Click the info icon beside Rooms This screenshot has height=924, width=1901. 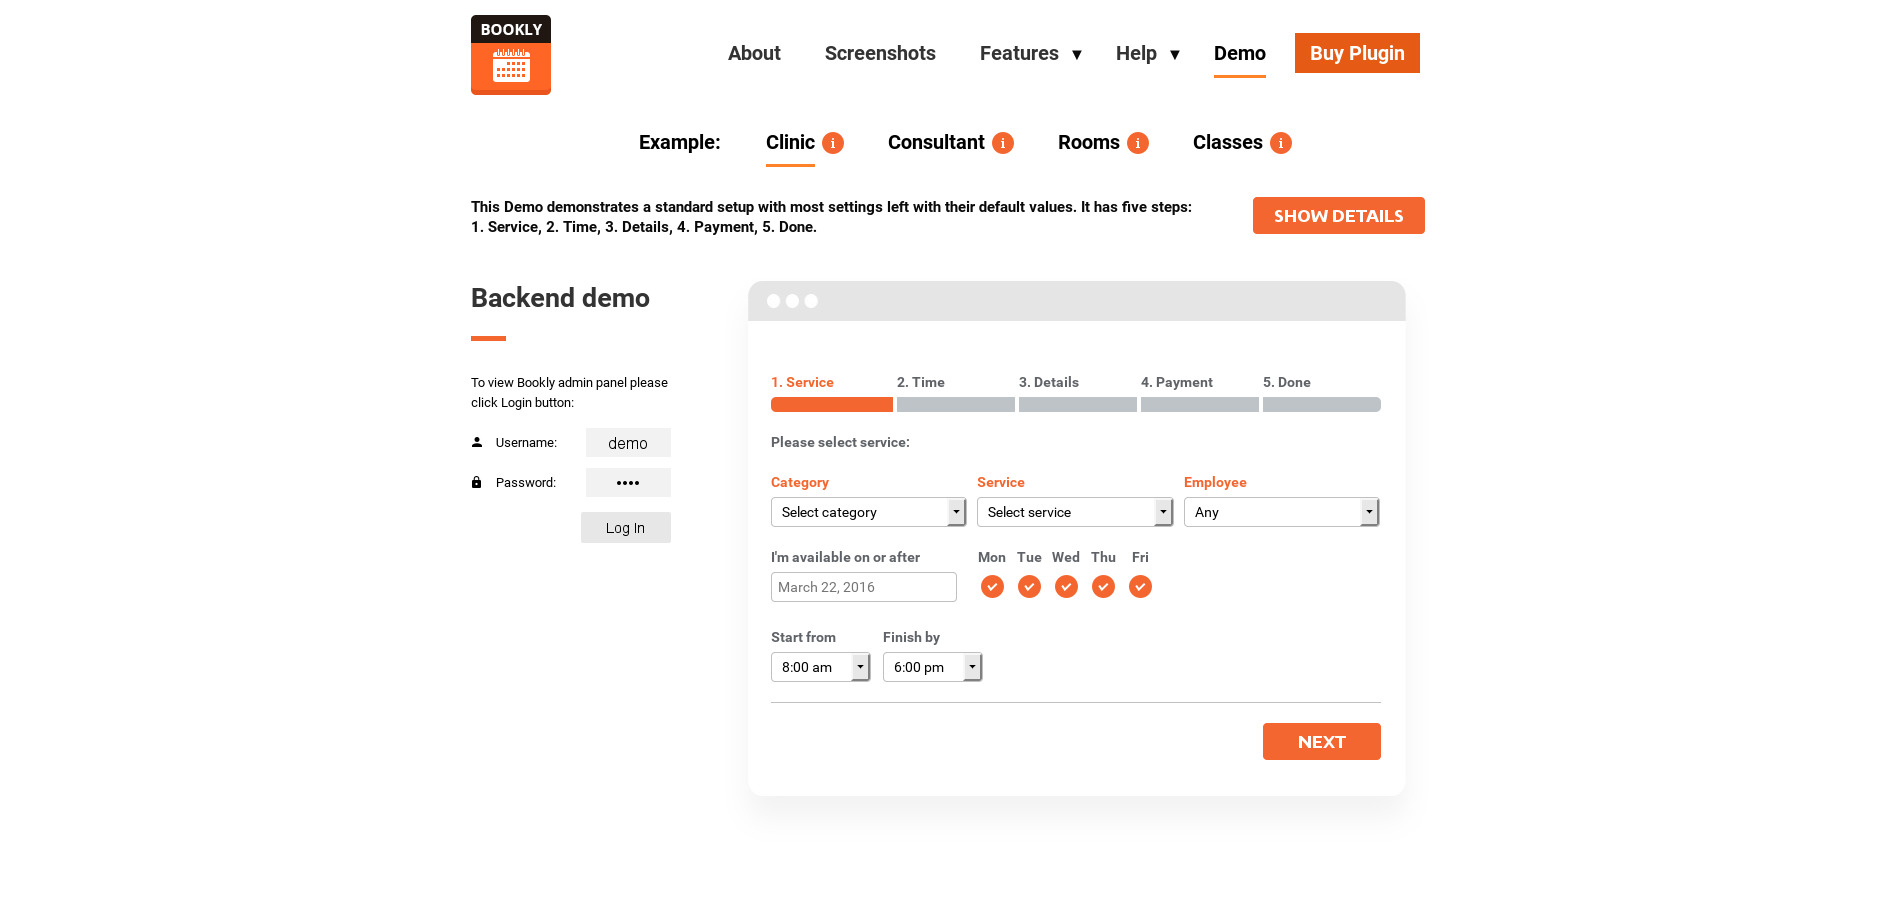point(1138,143)
